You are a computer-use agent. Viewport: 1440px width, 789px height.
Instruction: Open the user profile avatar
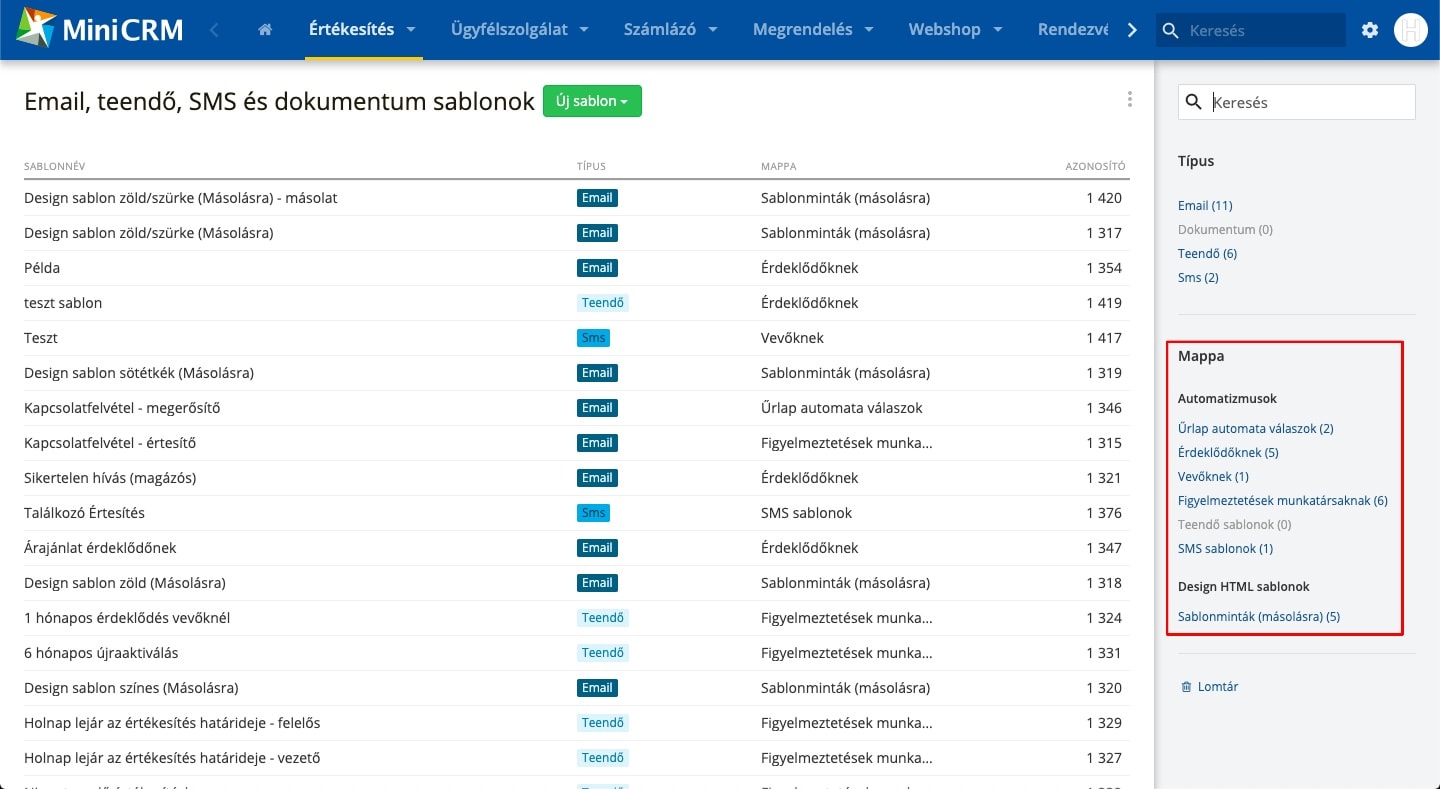coord(1410,30)
